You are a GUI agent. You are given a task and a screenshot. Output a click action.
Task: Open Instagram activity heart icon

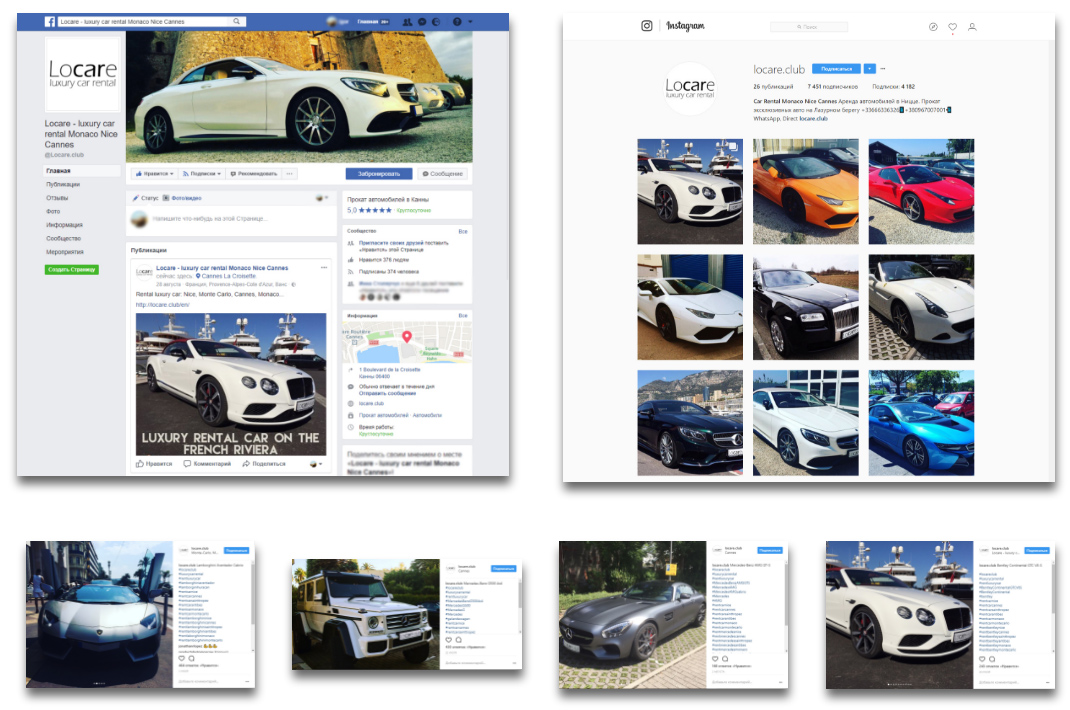pos(953,27)
